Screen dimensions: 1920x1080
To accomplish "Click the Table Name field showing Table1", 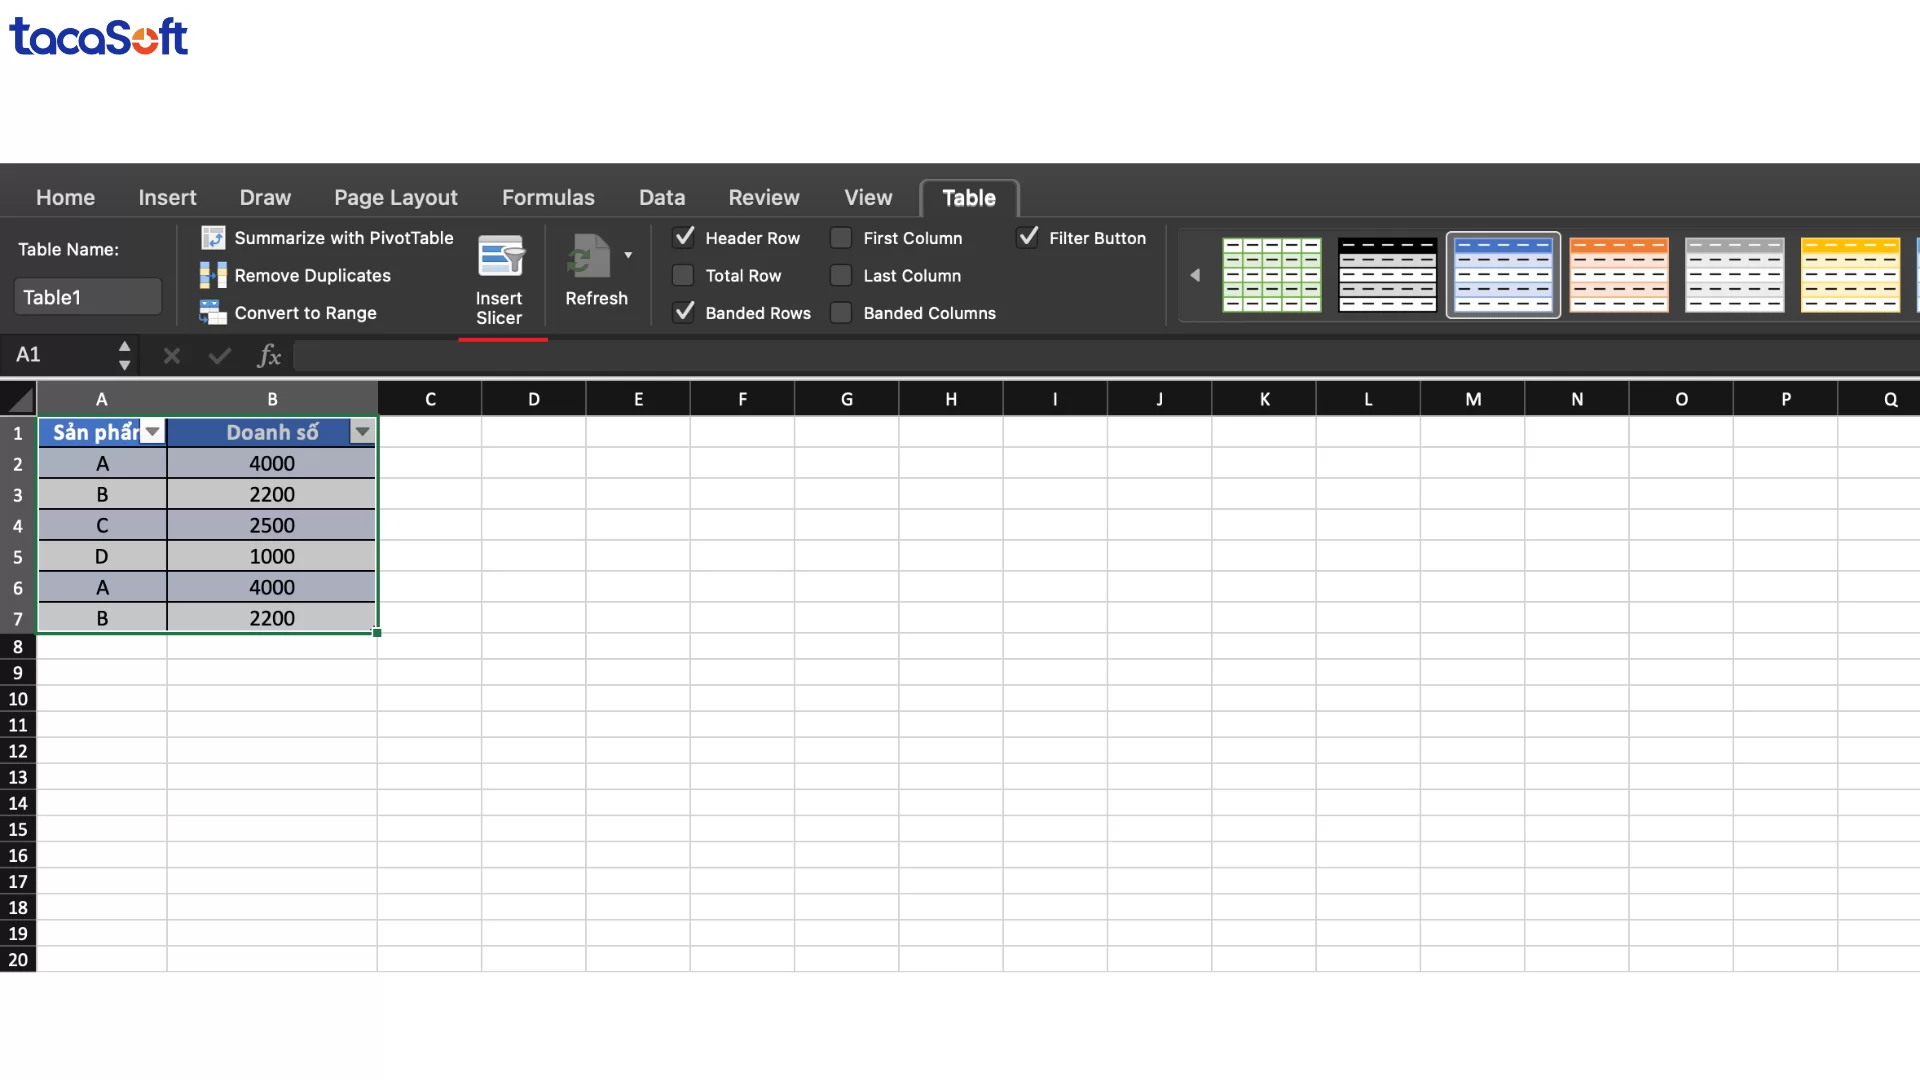I will pos(87,296).
